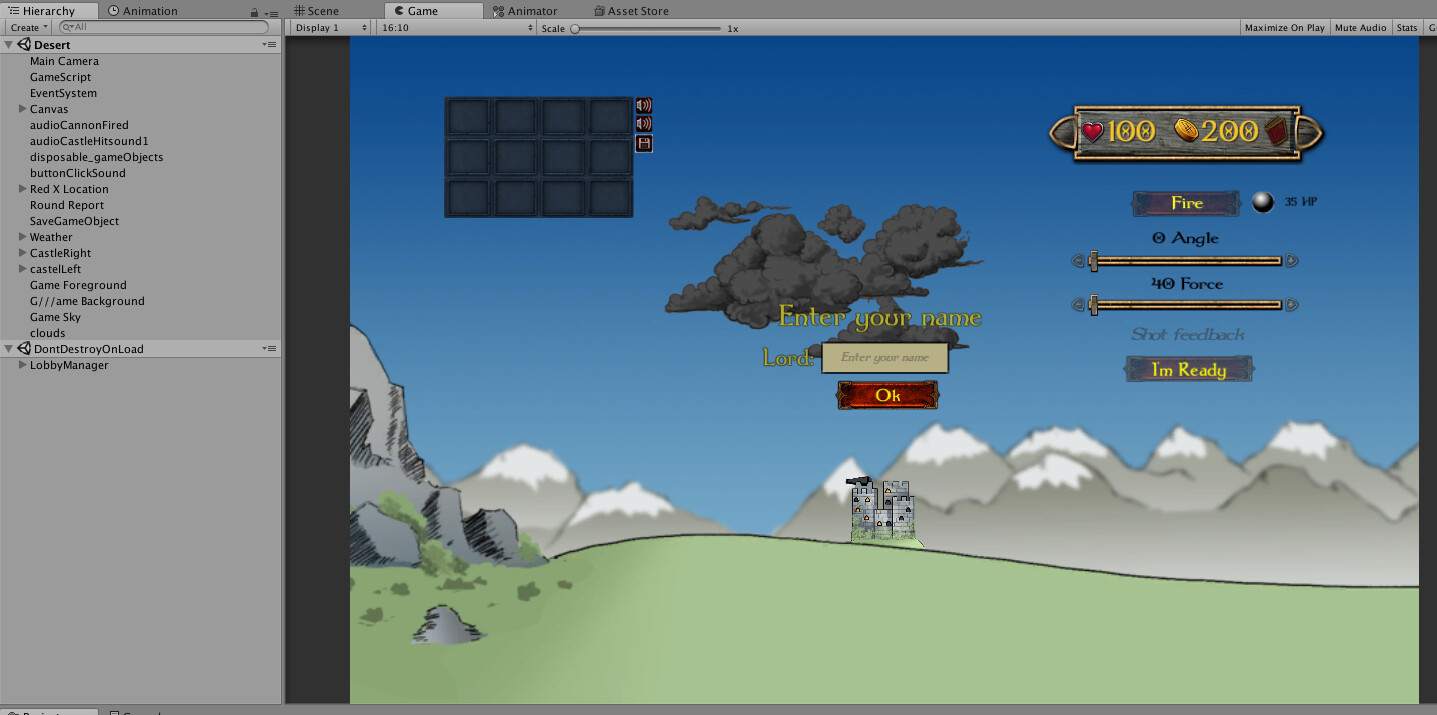
Task: Click the floppy disk save icon
Action: [x=644, y=143]
